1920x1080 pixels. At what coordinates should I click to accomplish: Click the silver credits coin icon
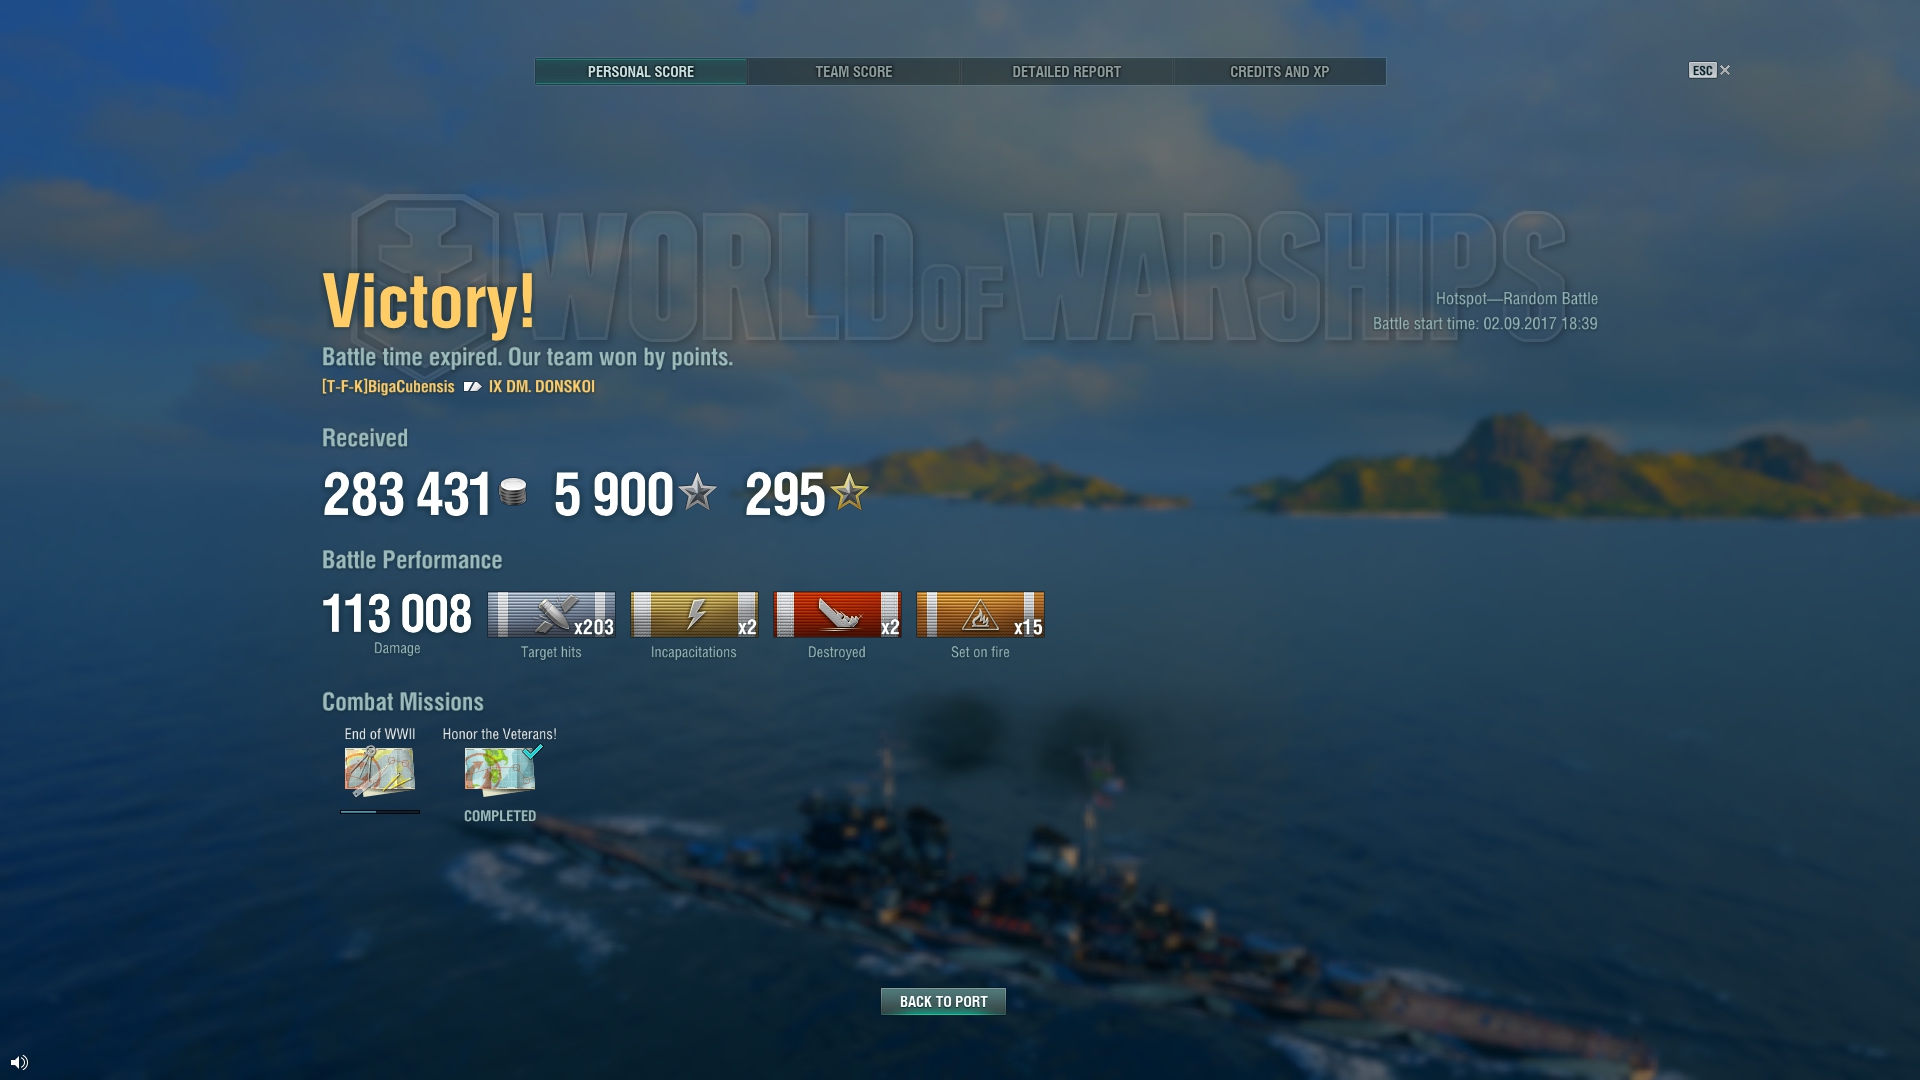tap(513, 492)
